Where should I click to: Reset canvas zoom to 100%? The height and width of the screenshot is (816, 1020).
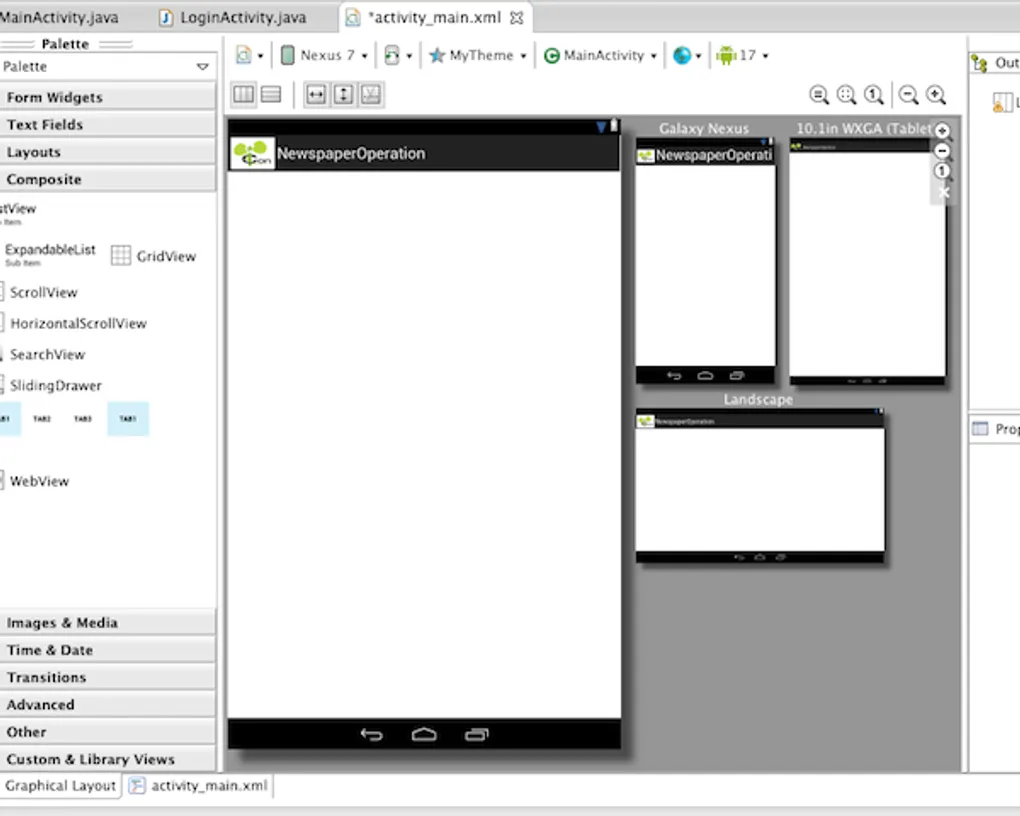click(874, 95)
